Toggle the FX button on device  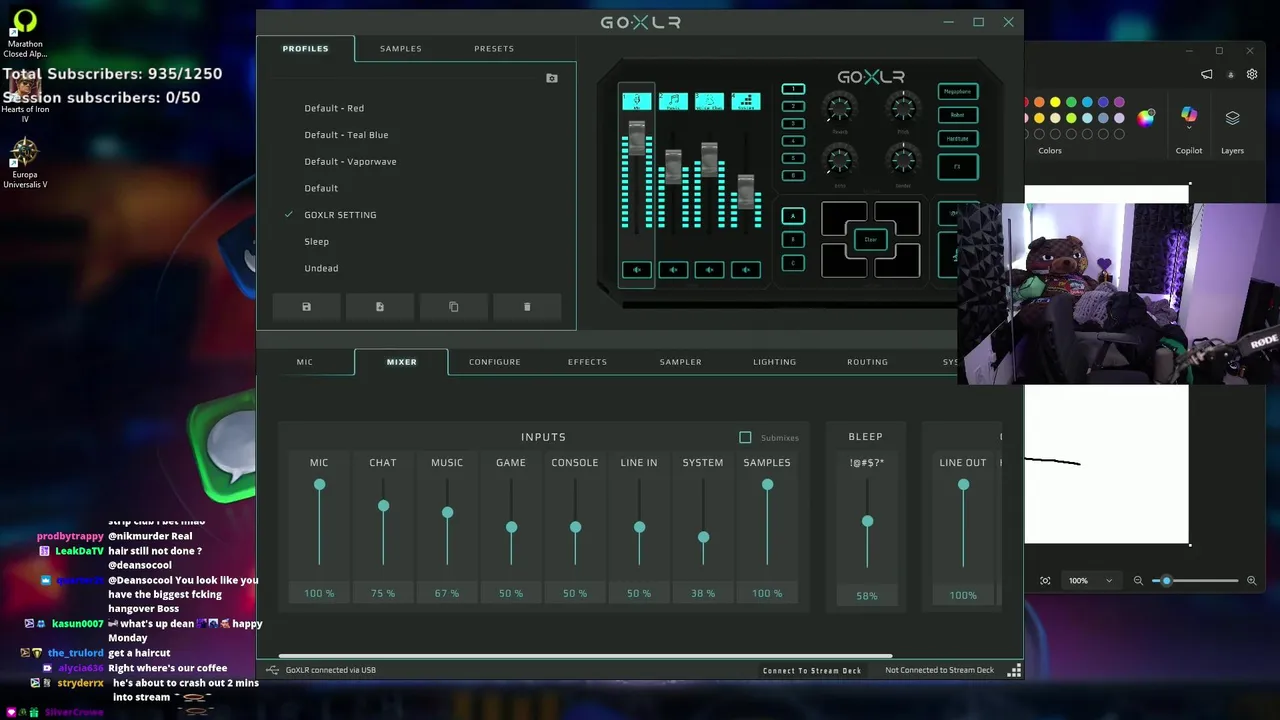click(958, 167)
